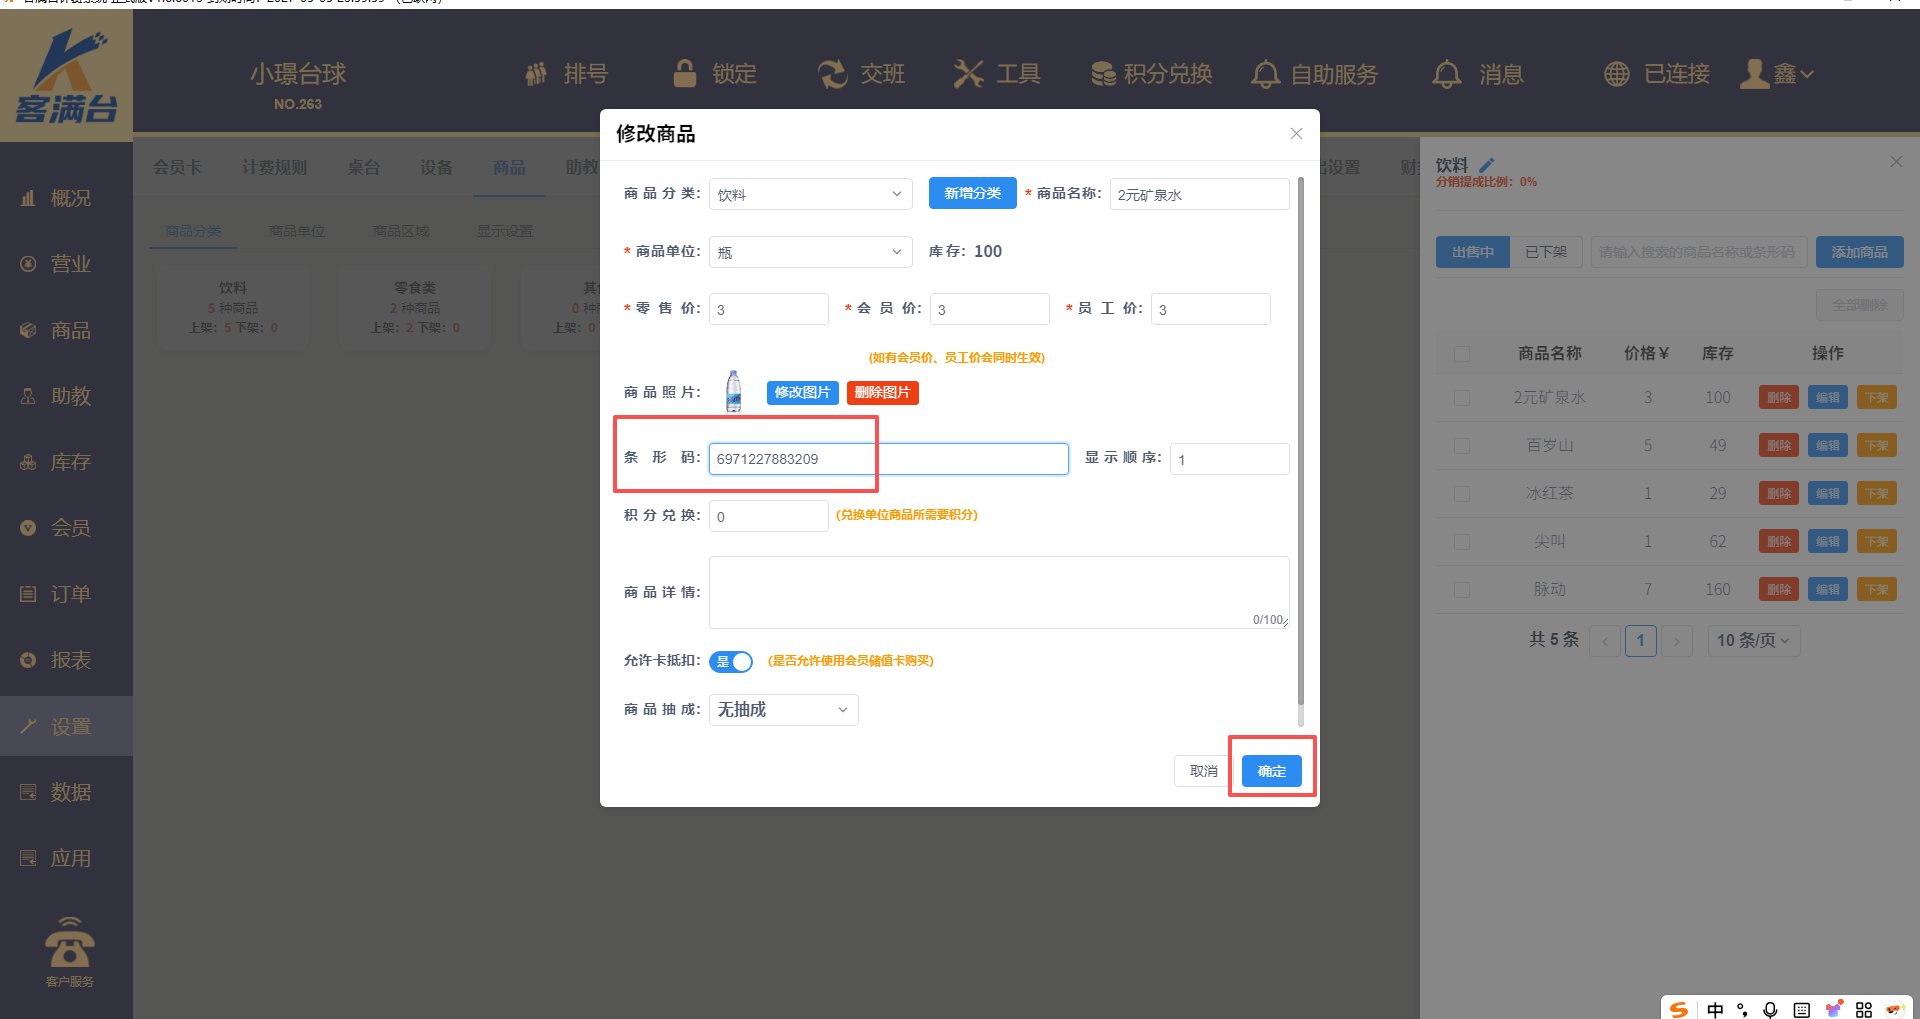Click the 自助服务 bell icon

(x=1266, y=74)
